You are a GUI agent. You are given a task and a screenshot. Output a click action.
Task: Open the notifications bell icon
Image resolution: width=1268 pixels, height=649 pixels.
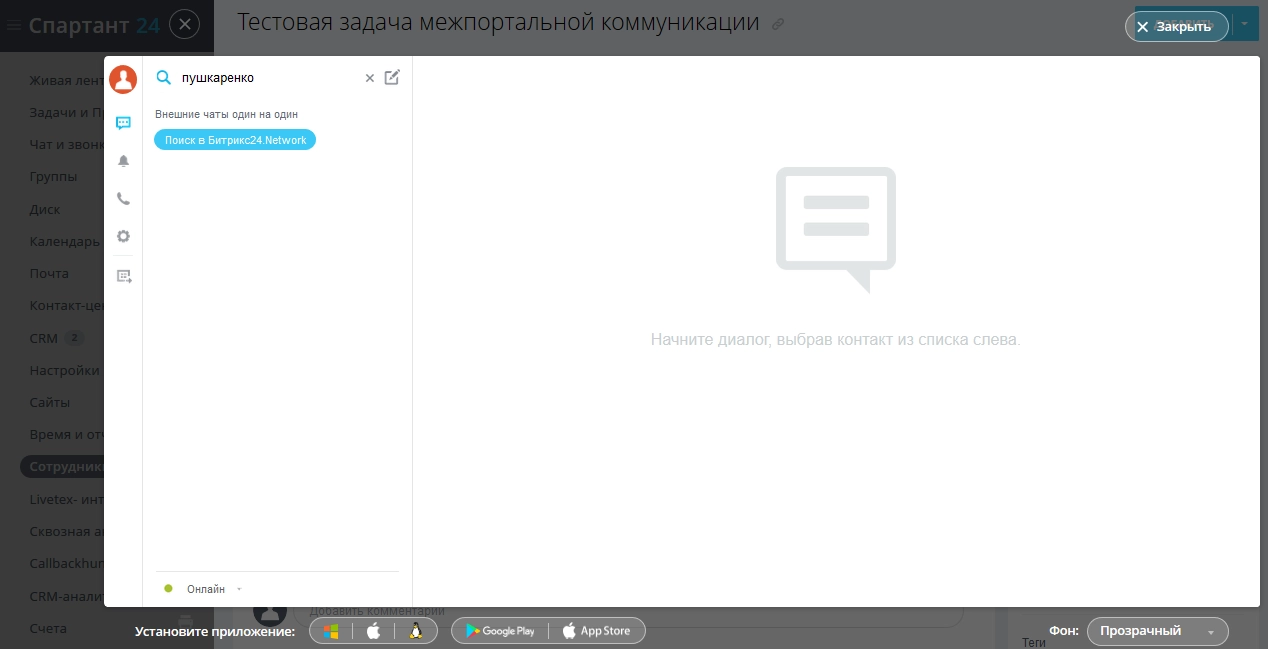pyautogui.click(x=123, y=161)
